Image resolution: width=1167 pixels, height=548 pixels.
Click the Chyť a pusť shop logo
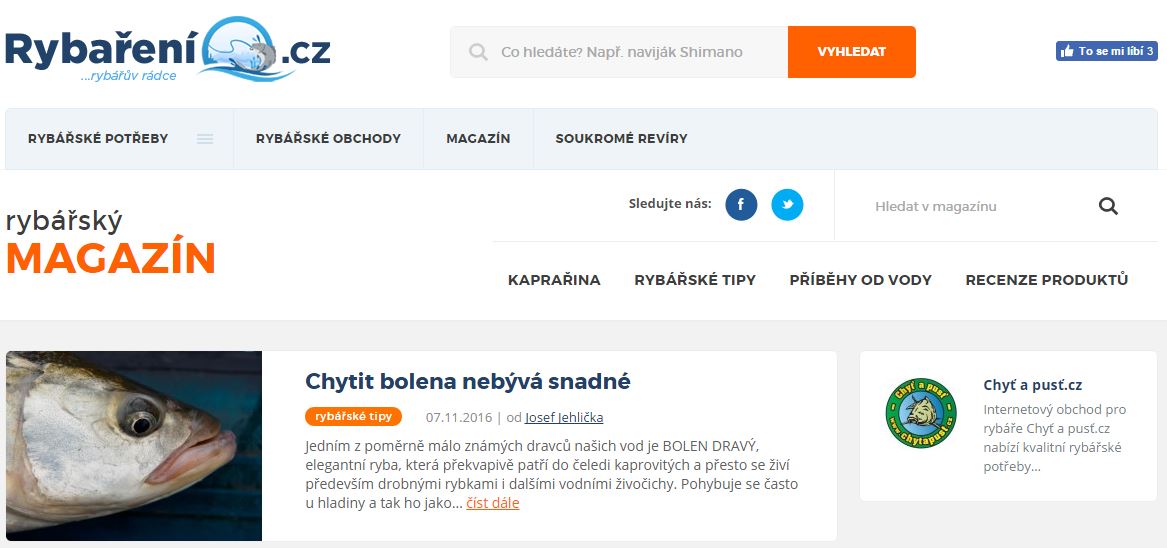tap(921, 413)
